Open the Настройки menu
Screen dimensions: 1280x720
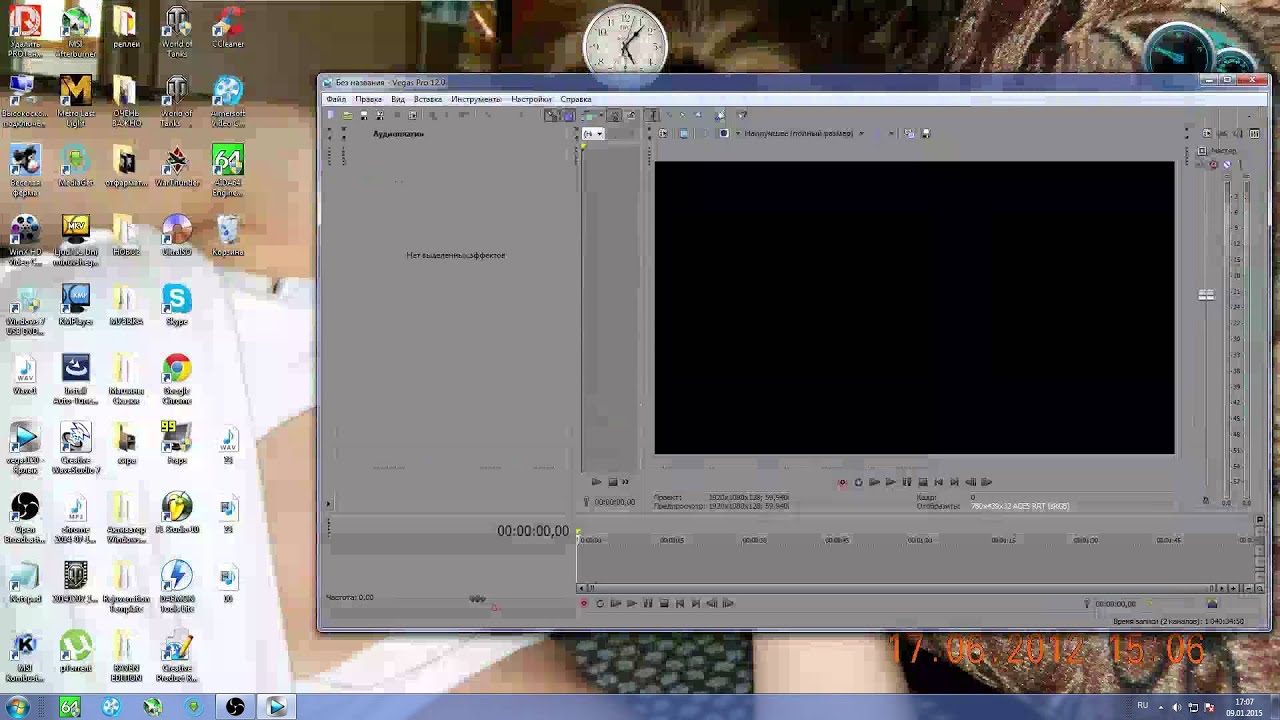pos(531,99)
